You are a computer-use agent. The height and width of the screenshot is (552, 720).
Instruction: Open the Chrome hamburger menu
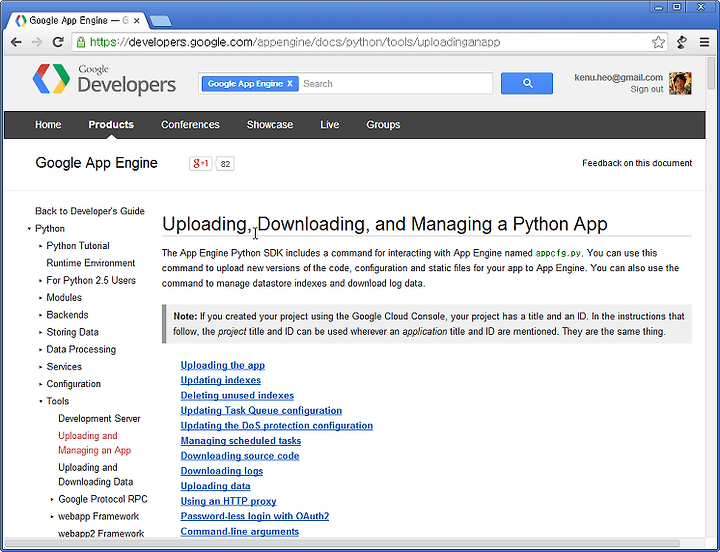(x=704, y=42)
